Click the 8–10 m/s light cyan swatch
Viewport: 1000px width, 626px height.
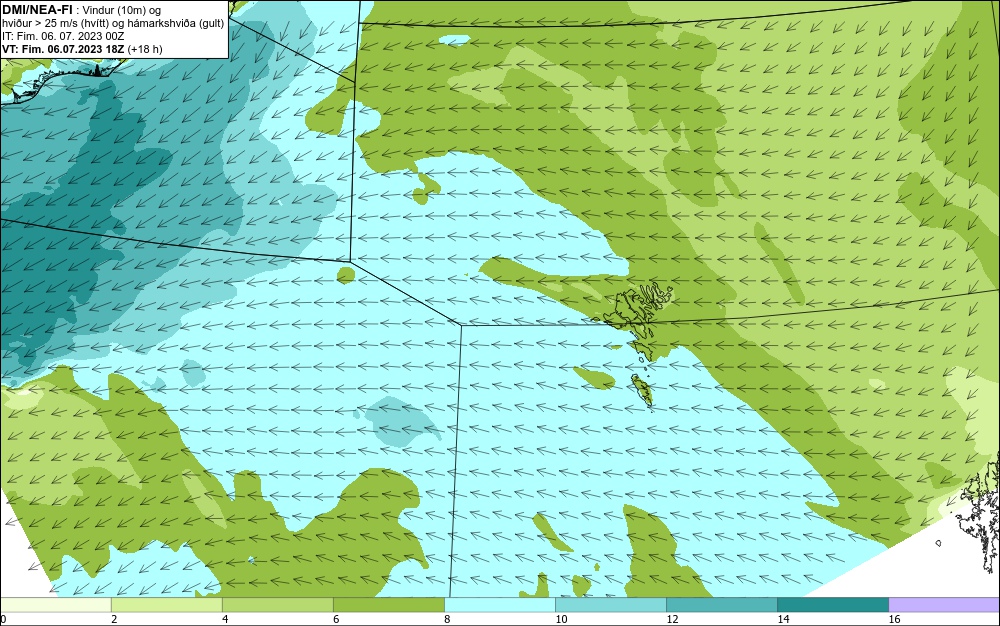point(499,605)
